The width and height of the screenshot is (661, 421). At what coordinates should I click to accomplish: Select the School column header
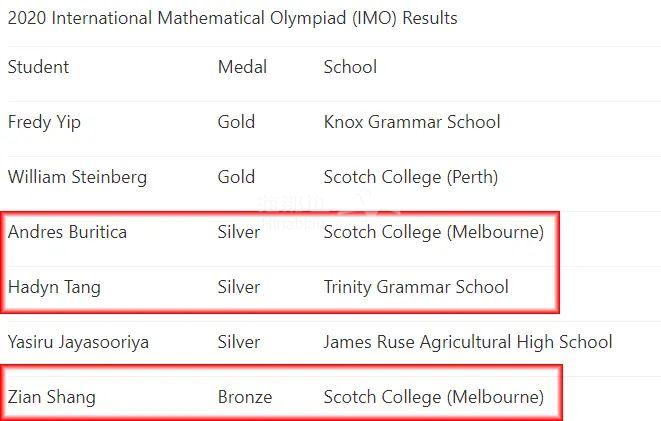point(350,67)
